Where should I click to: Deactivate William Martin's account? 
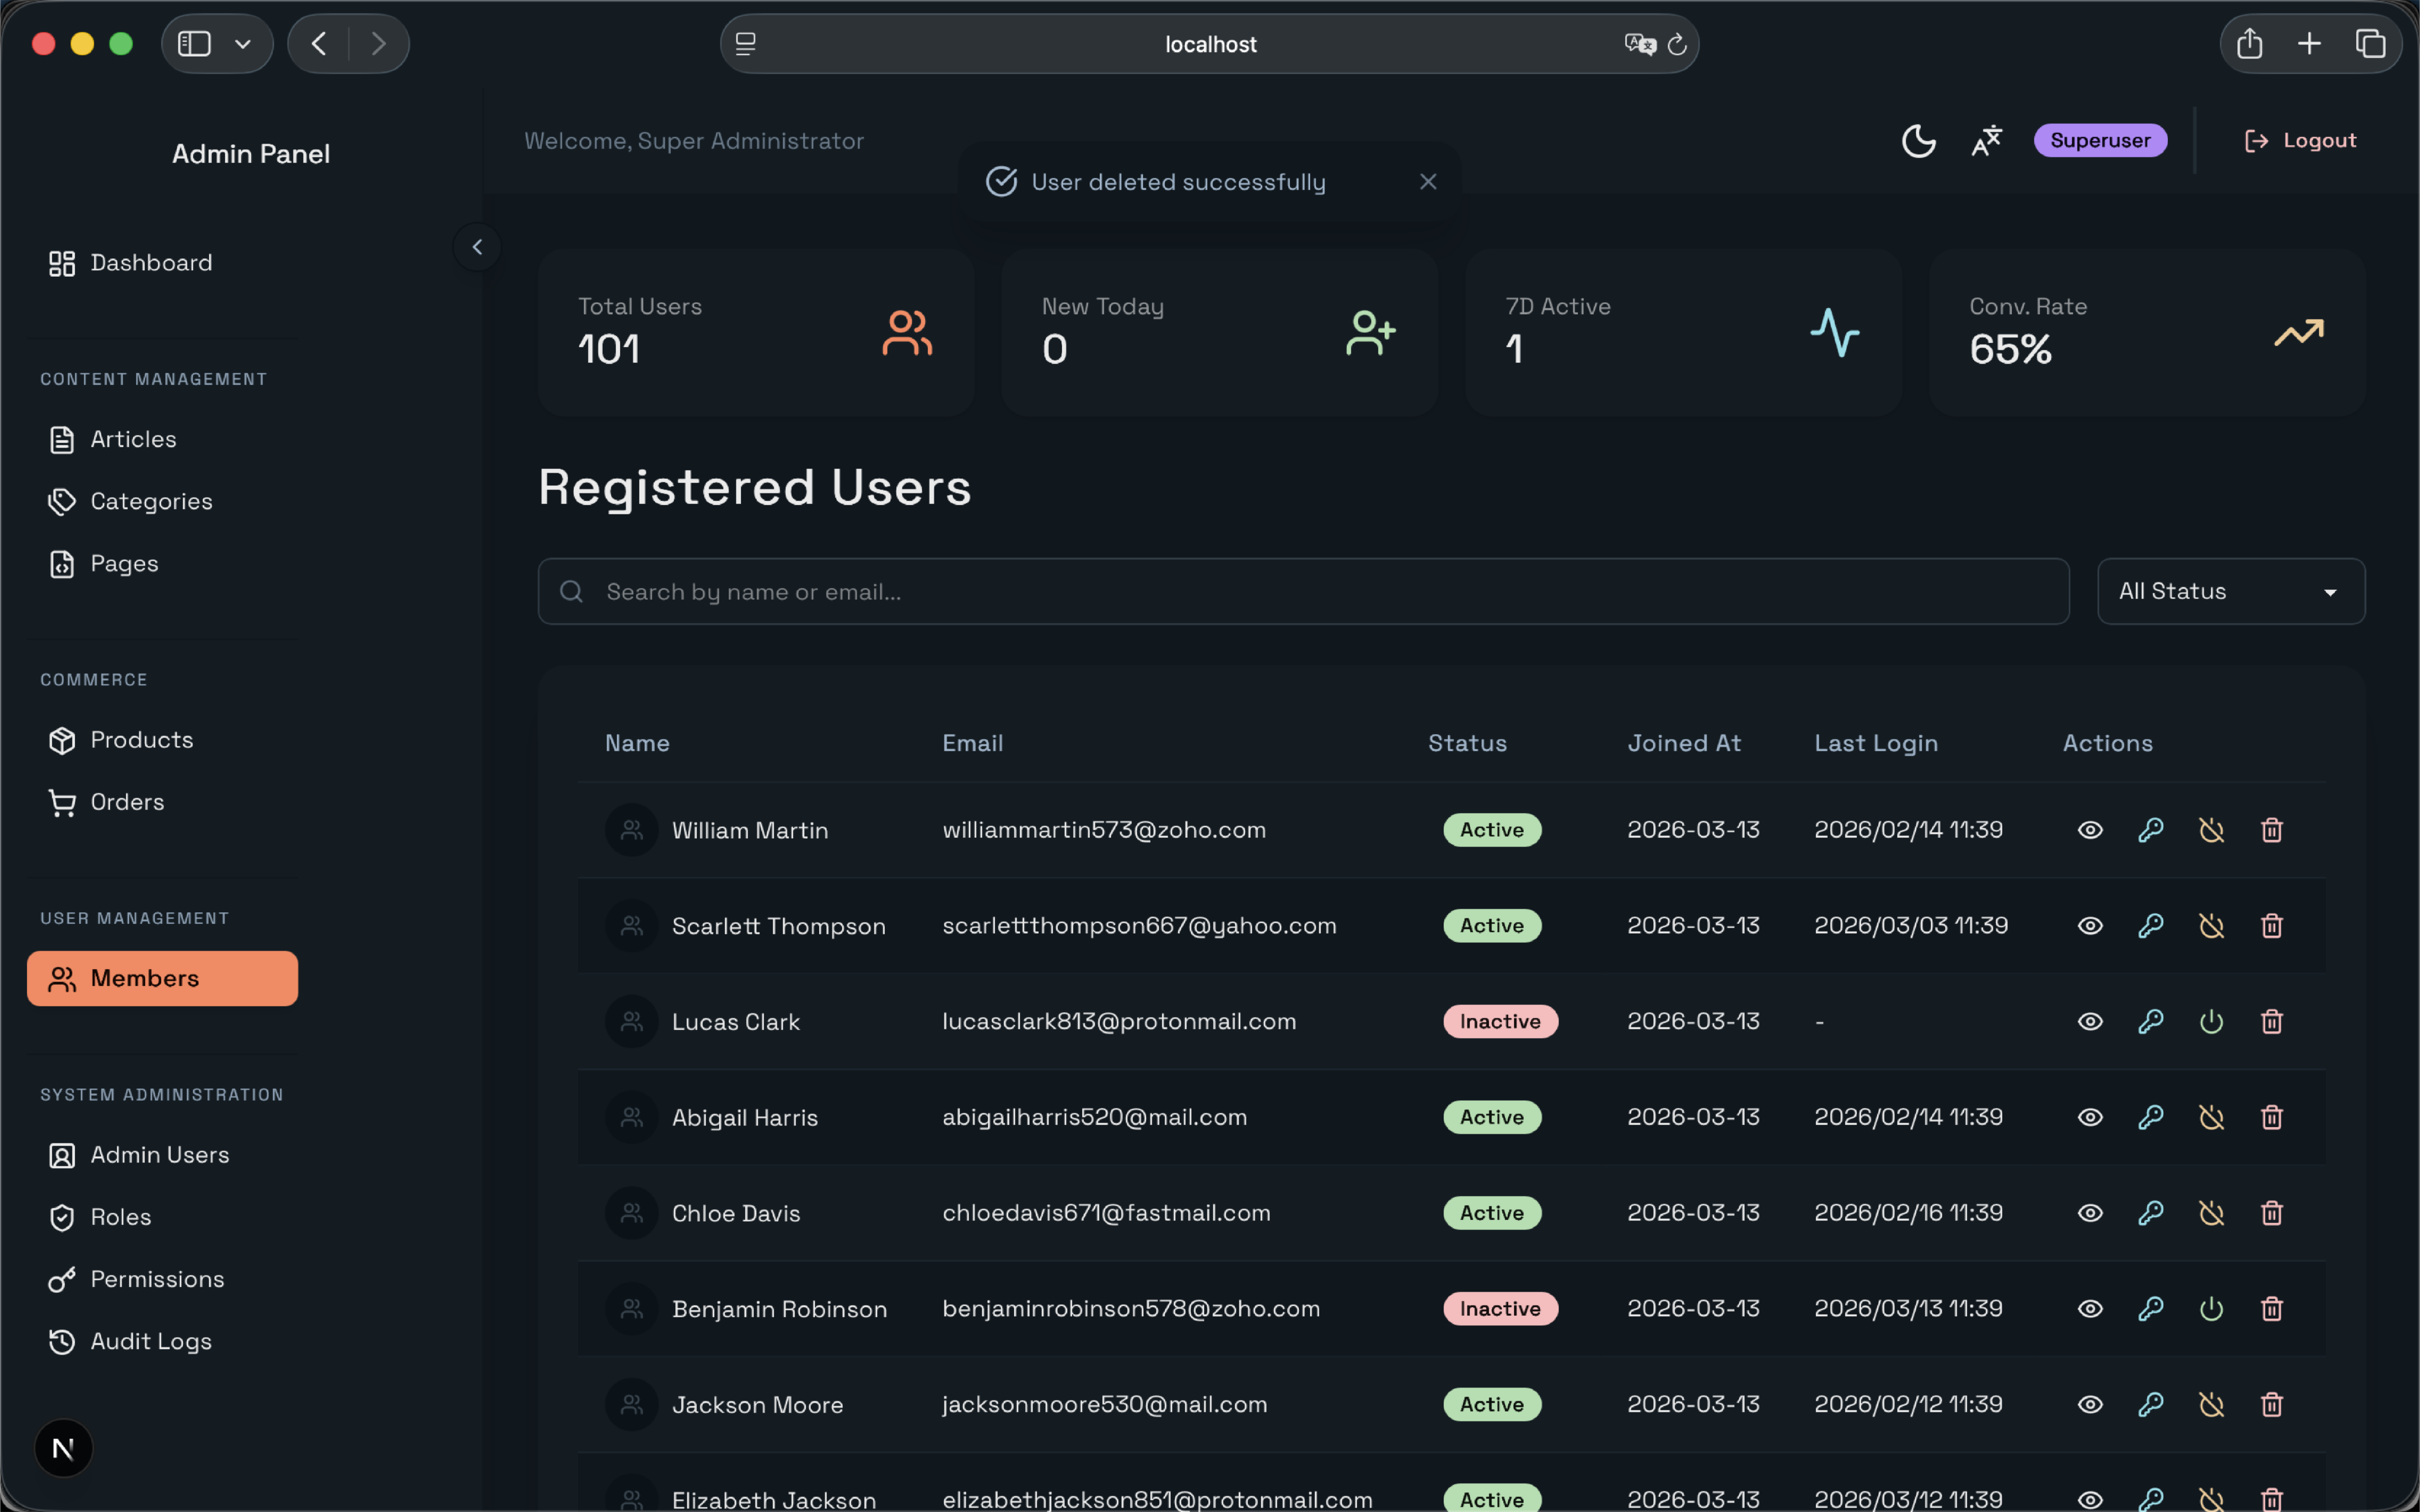(x=2211, y=830)
